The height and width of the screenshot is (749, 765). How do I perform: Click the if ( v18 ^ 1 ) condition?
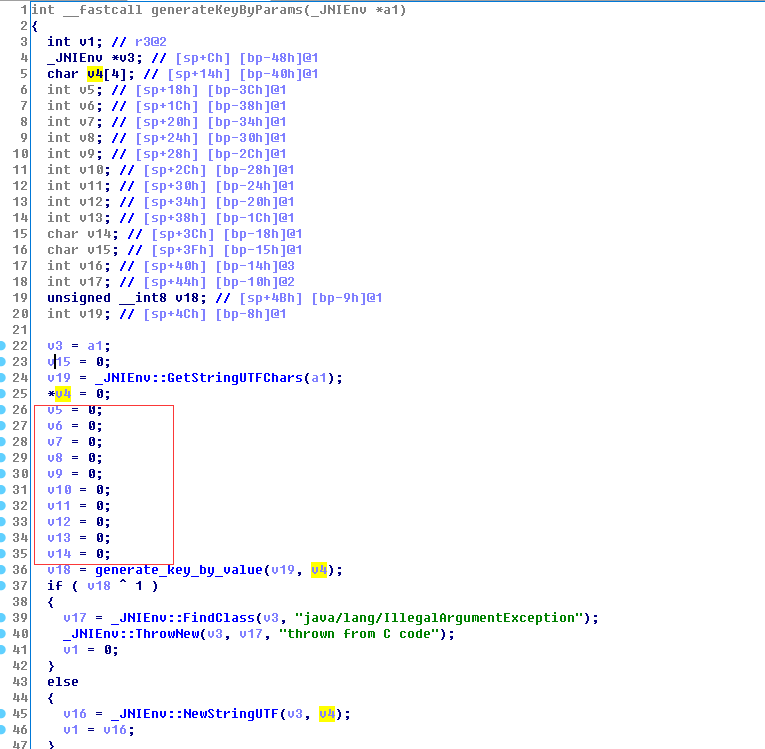pyautogui.click(x=102, y=586)
